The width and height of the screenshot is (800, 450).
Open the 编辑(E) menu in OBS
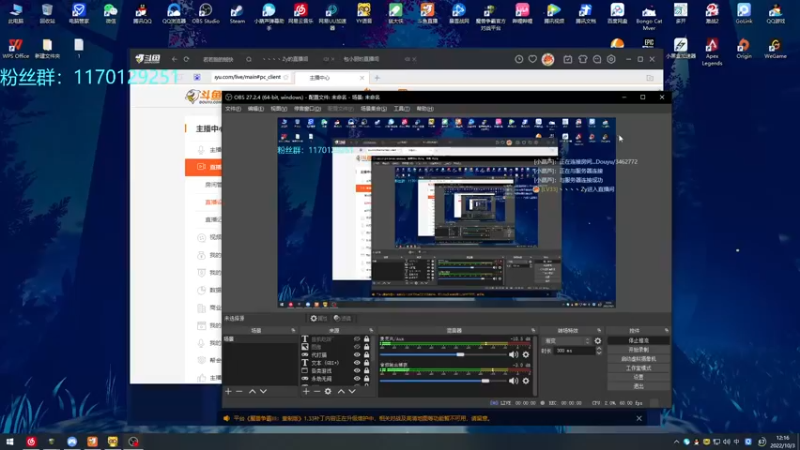coord(256,109)
